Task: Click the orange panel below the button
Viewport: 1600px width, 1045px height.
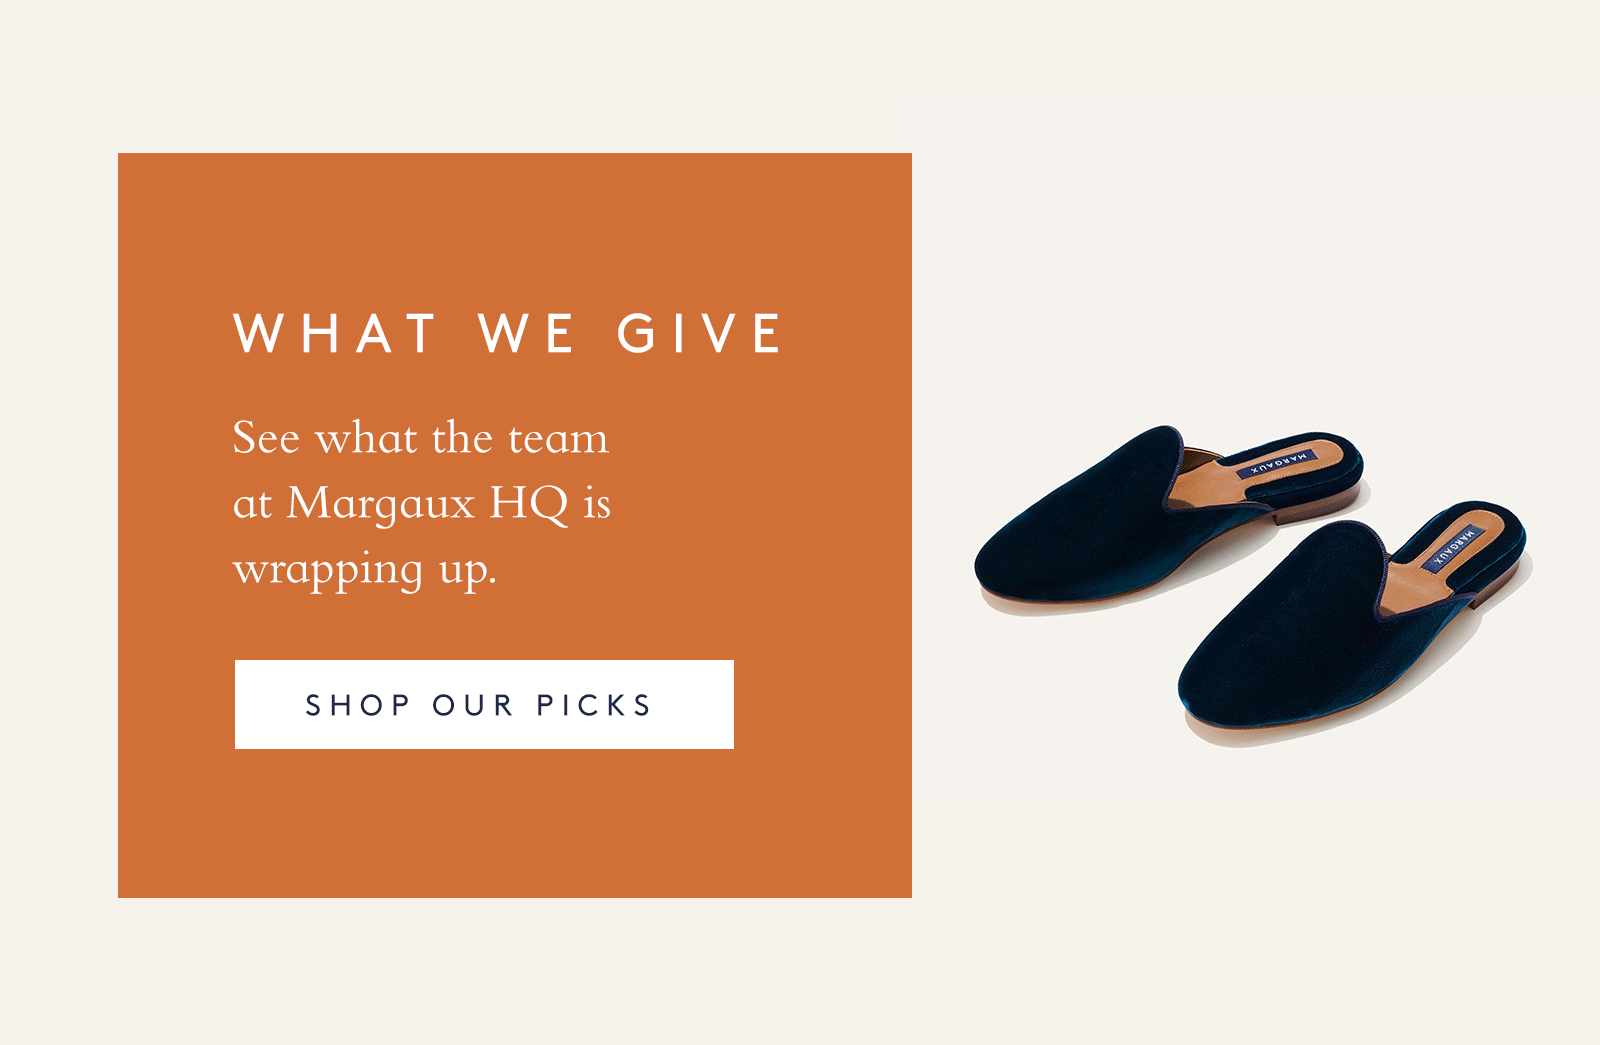Action: pos(514,822)
